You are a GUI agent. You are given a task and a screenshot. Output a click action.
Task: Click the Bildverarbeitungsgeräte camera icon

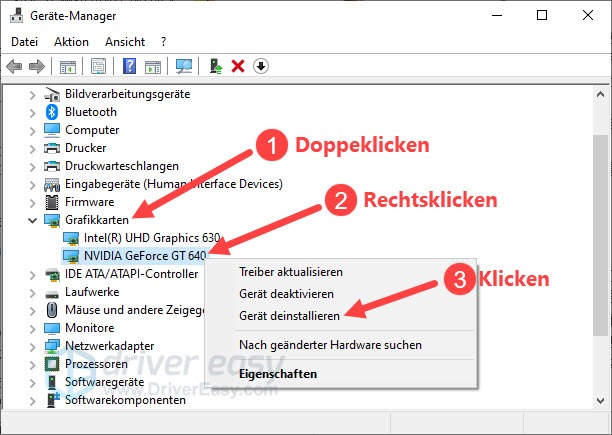click(52, 94)
